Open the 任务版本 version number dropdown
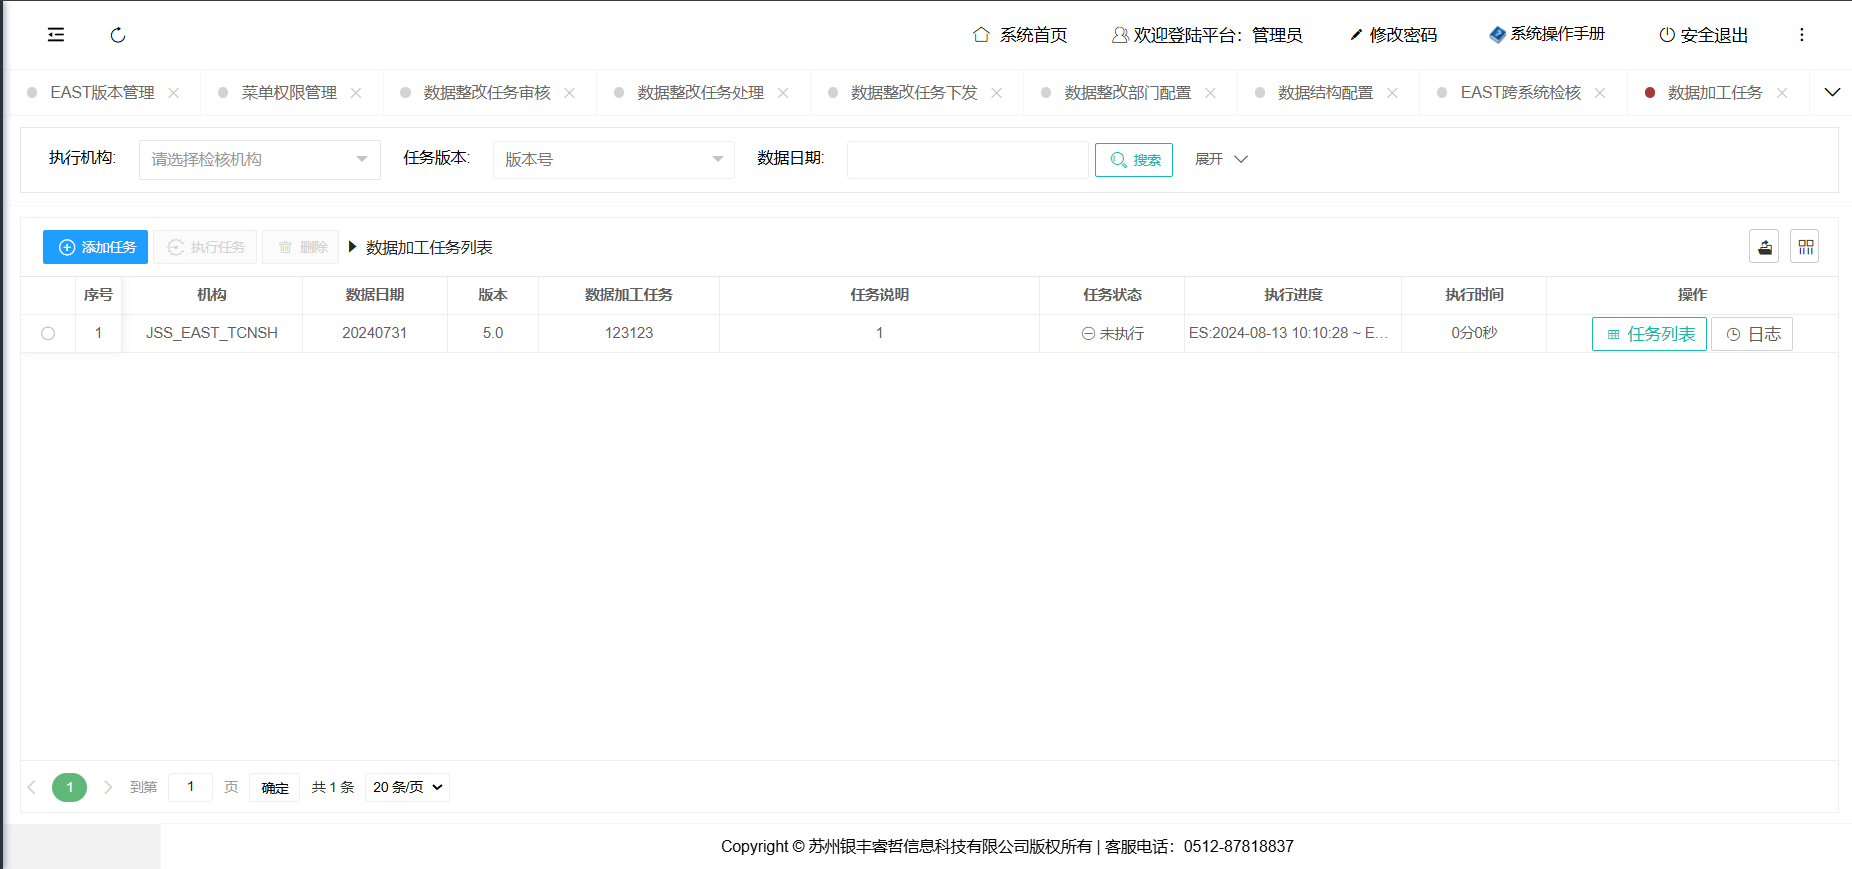The width and height of the screenshot is (1852, 869). [x=613, y=160]
